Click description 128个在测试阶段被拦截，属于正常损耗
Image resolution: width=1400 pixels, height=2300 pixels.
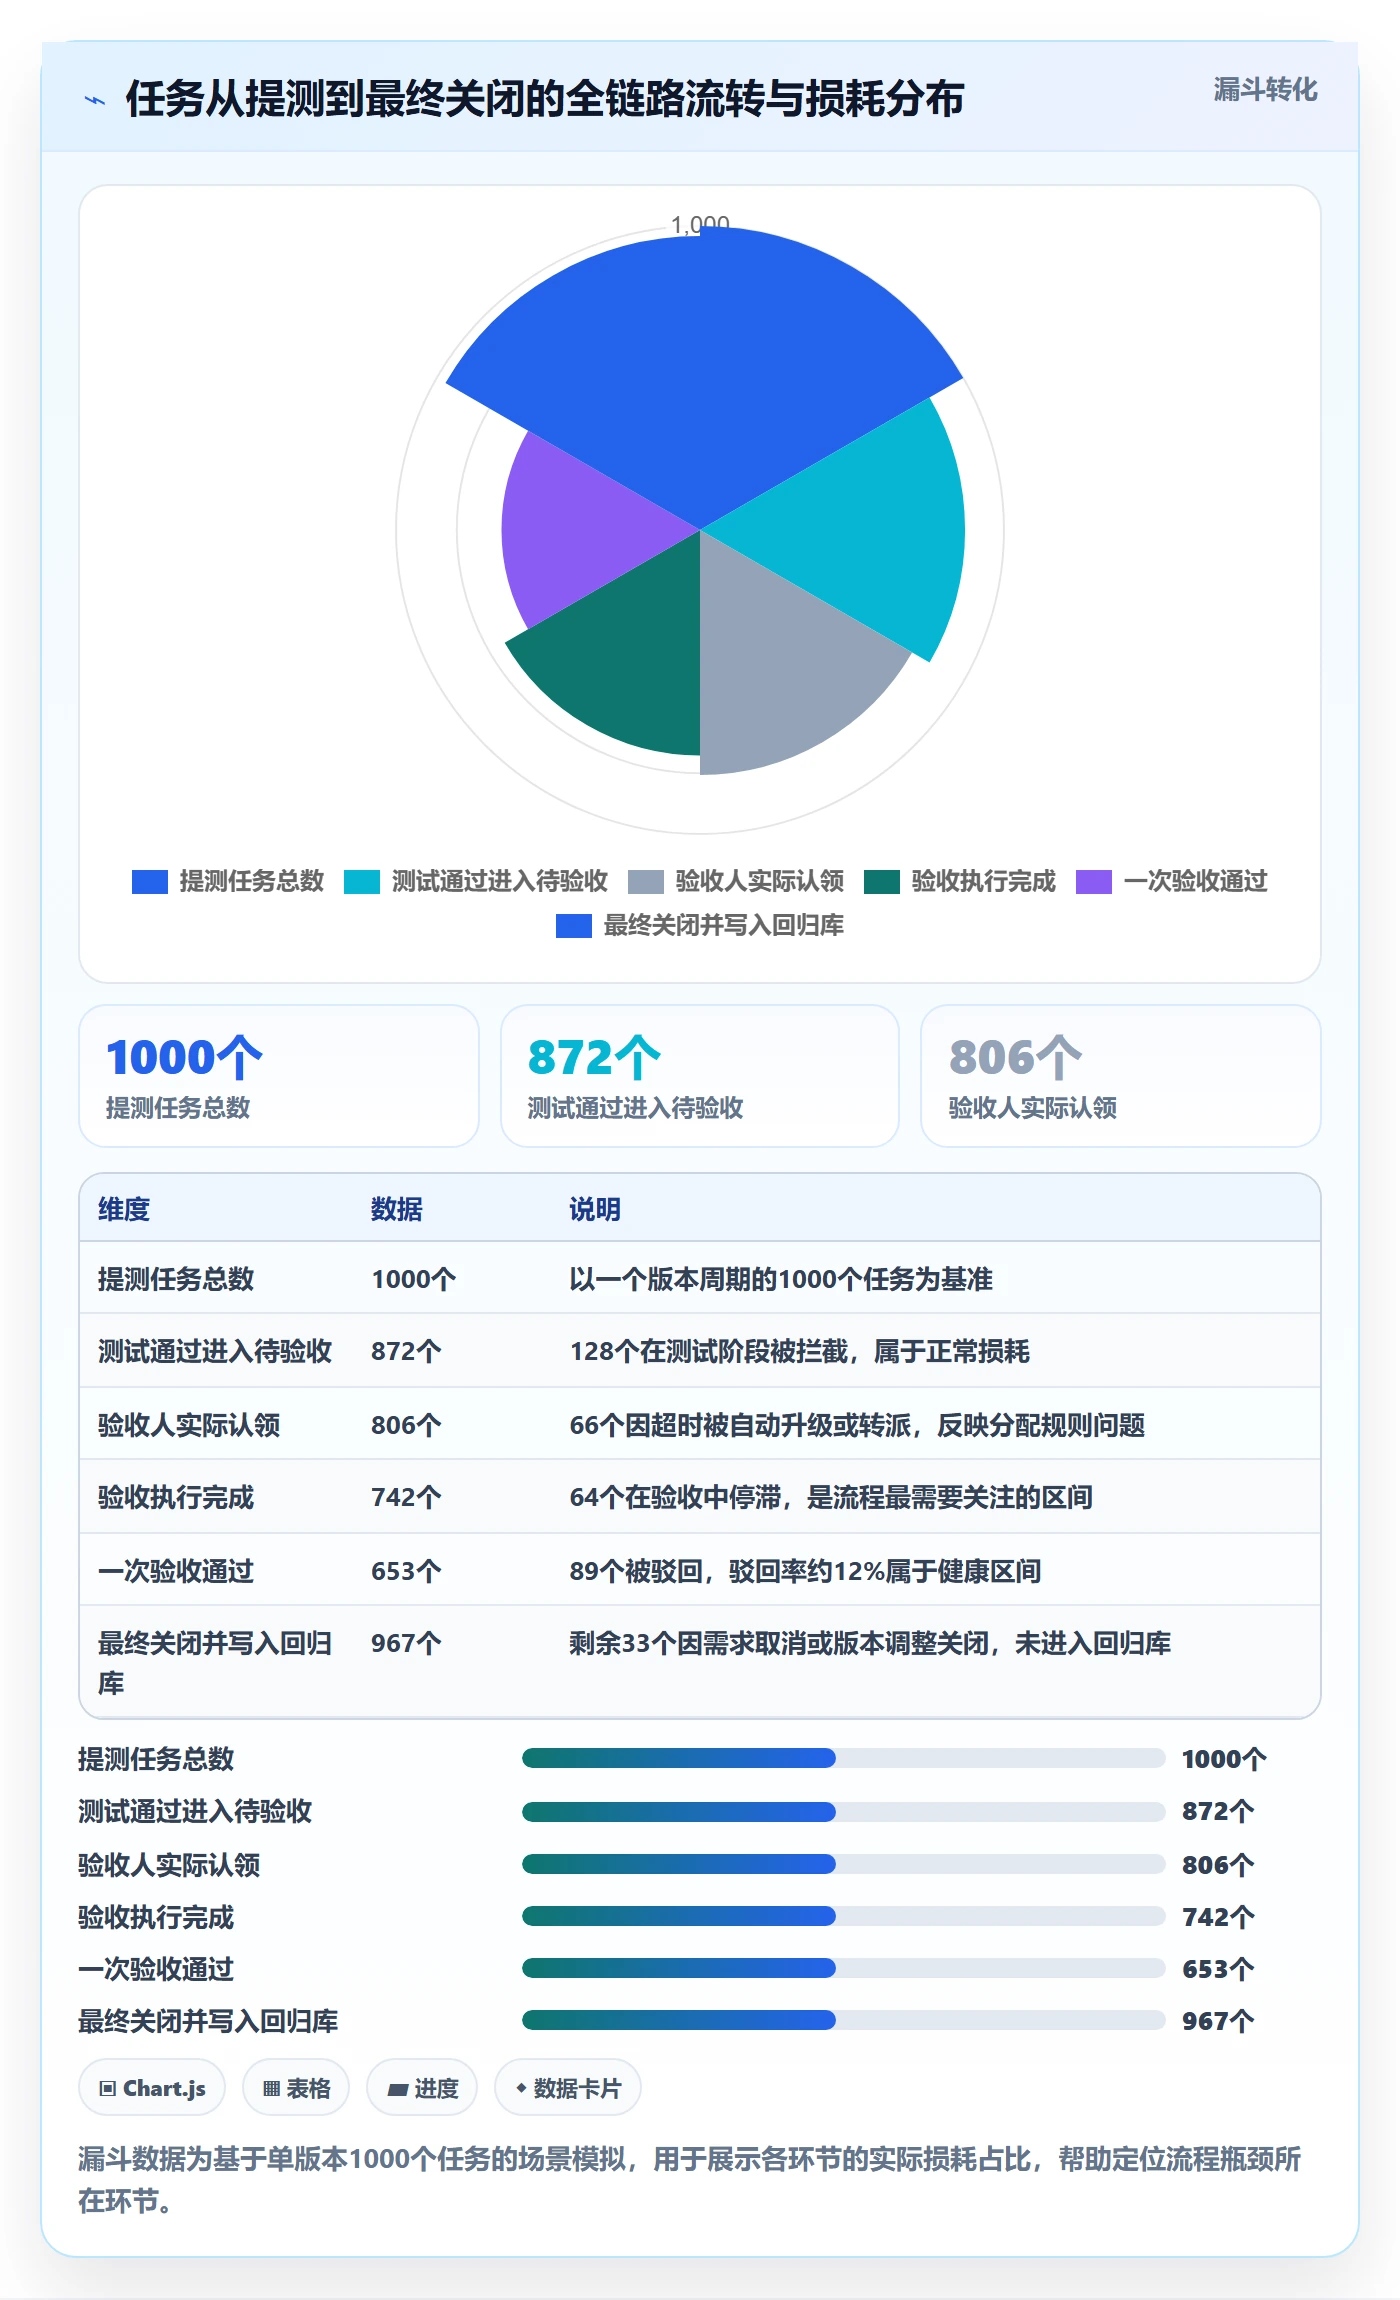(x=799, y=1351)
